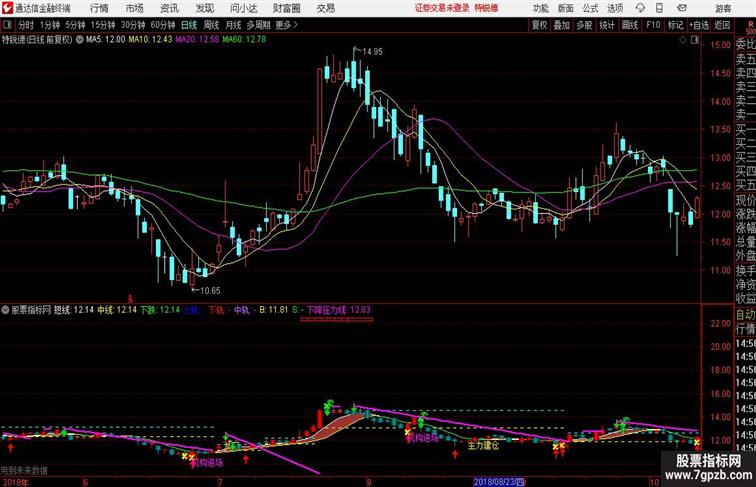This screenshot has height=487, width=756.
Task: Expand the 股票指标网 indicator settings arrow
Action: pos(6,310)
